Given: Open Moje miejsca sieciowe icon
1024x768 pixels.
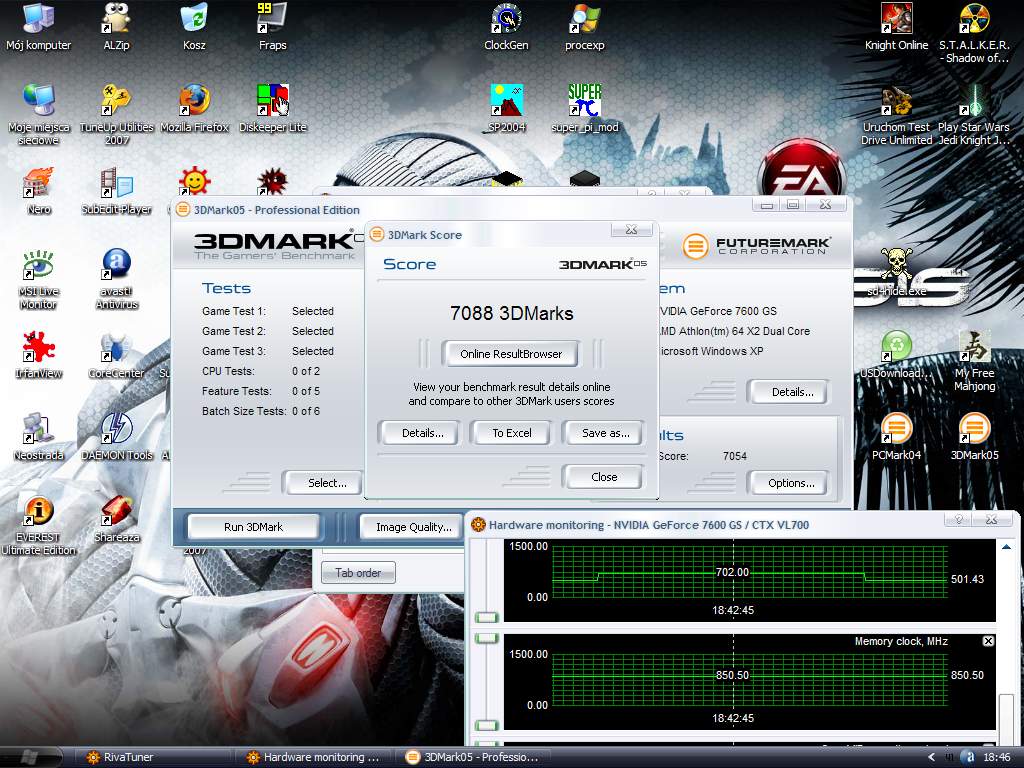Looking at the screenshot, I should [39, 115].
